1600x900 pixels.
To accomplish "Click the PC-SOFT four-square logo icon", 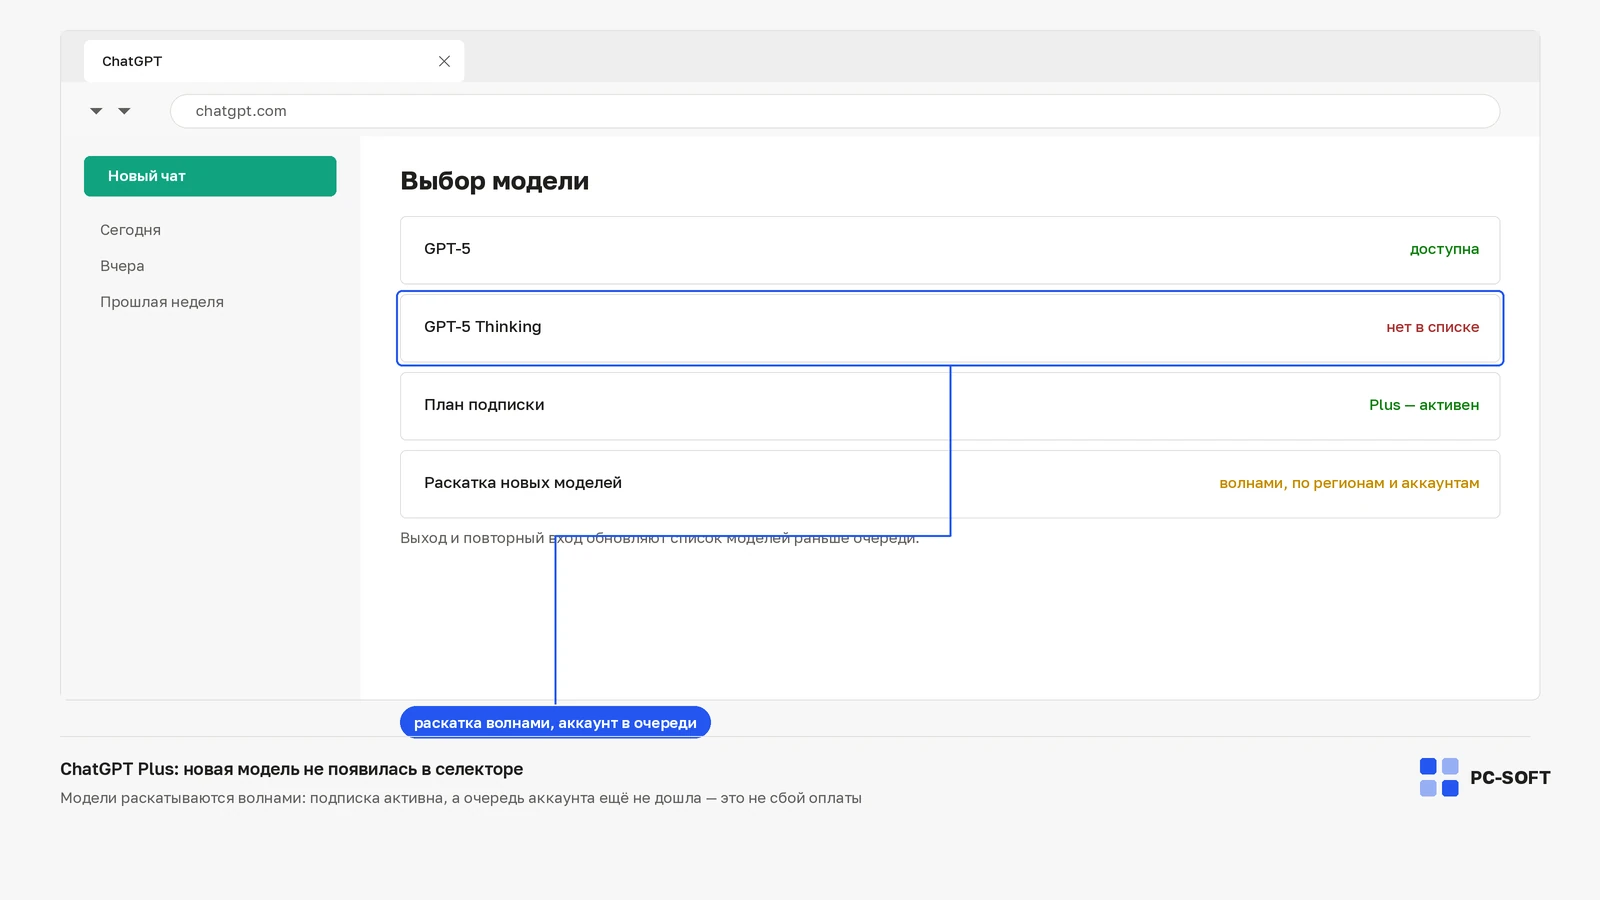I will 1439,777.
